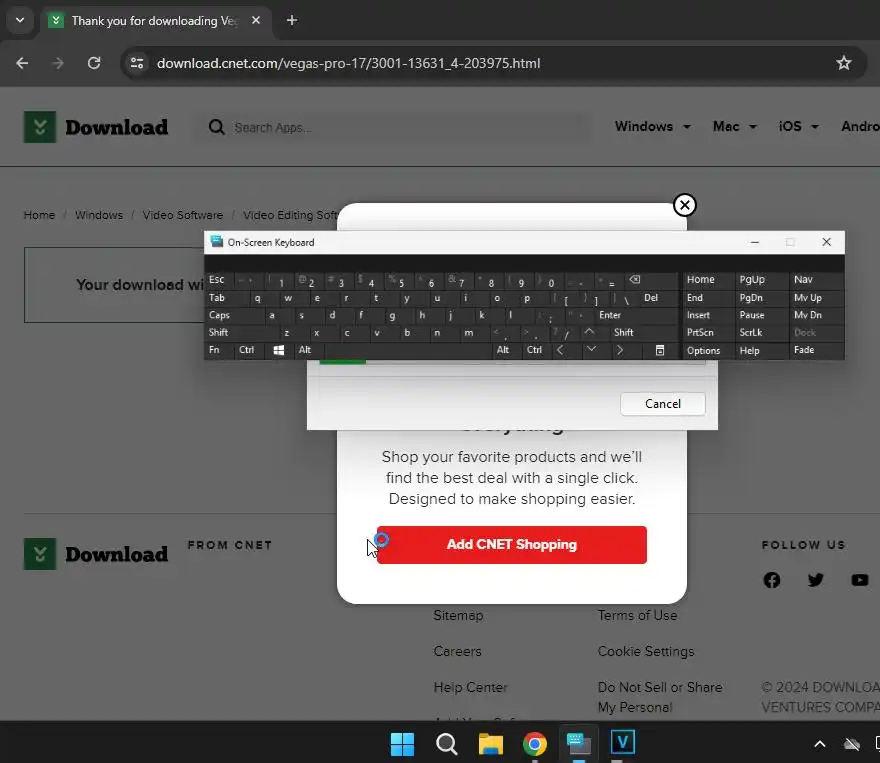Open the Windows Start menu
The image size is (880, 763).
402,744
